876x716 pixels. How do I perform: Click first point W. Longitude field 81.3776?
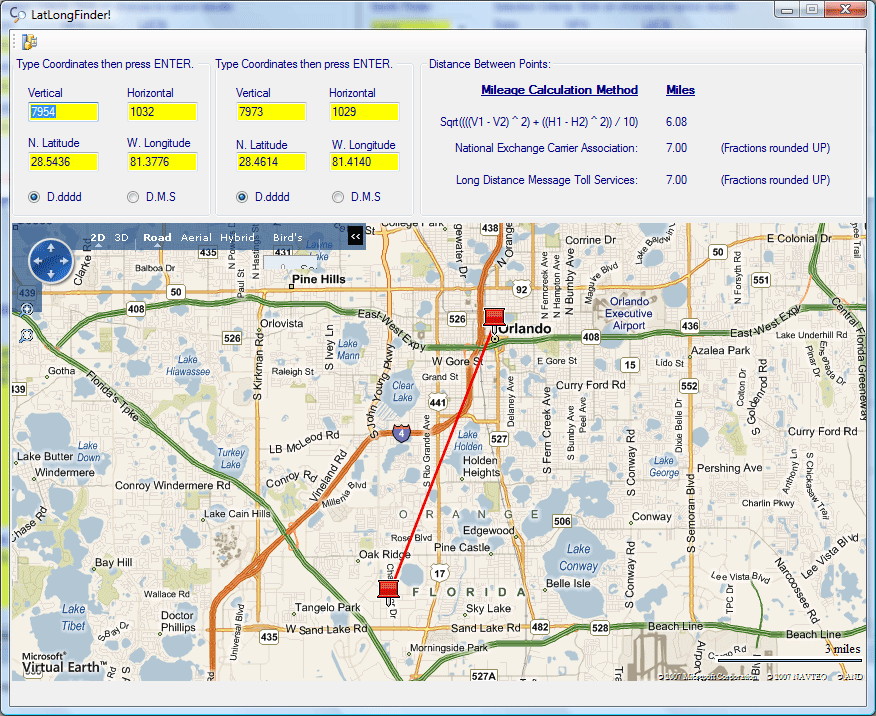[x=162, y=162]
